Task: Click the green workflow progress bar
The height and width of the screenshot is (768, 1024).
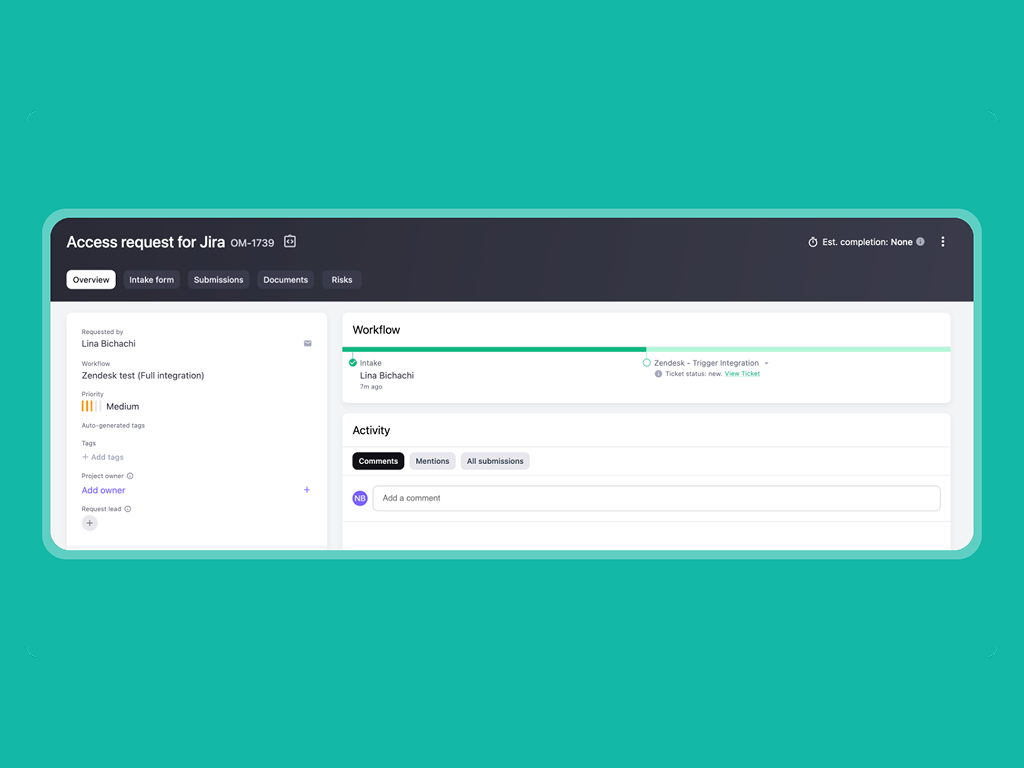Action: pyautogui.click(x=494, y=349)
